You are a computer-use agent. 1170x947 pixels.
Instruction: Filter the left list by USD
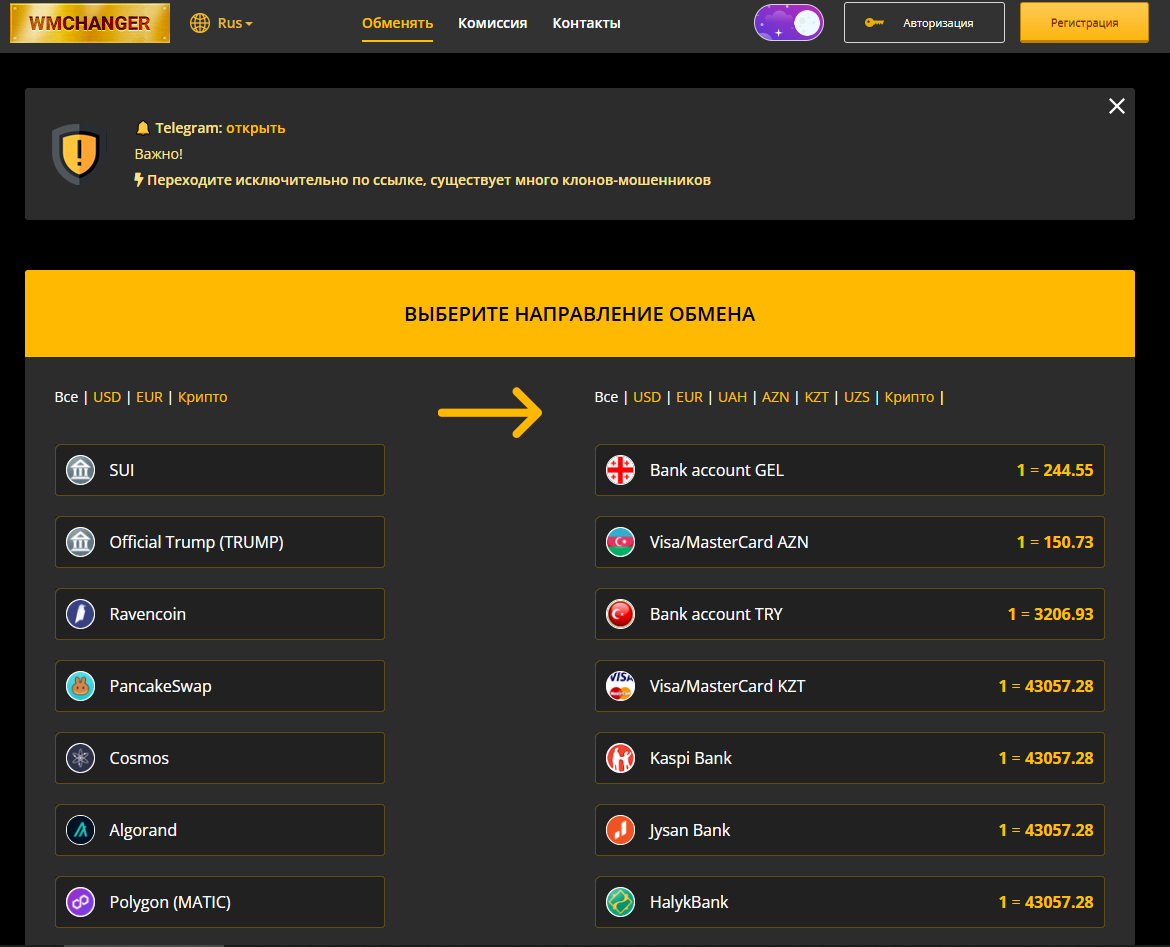coord(107,397)
